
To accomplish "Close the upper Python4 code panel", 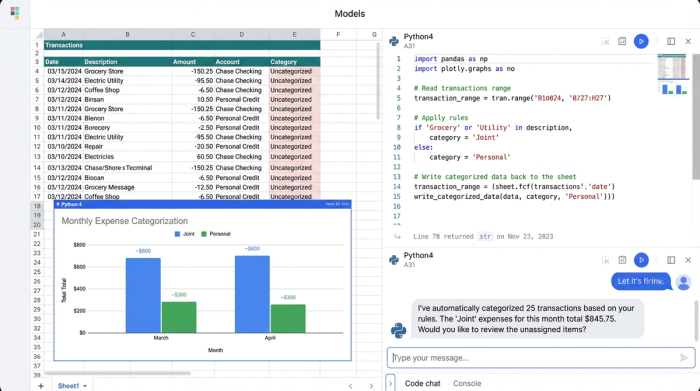I will (688, 42).
